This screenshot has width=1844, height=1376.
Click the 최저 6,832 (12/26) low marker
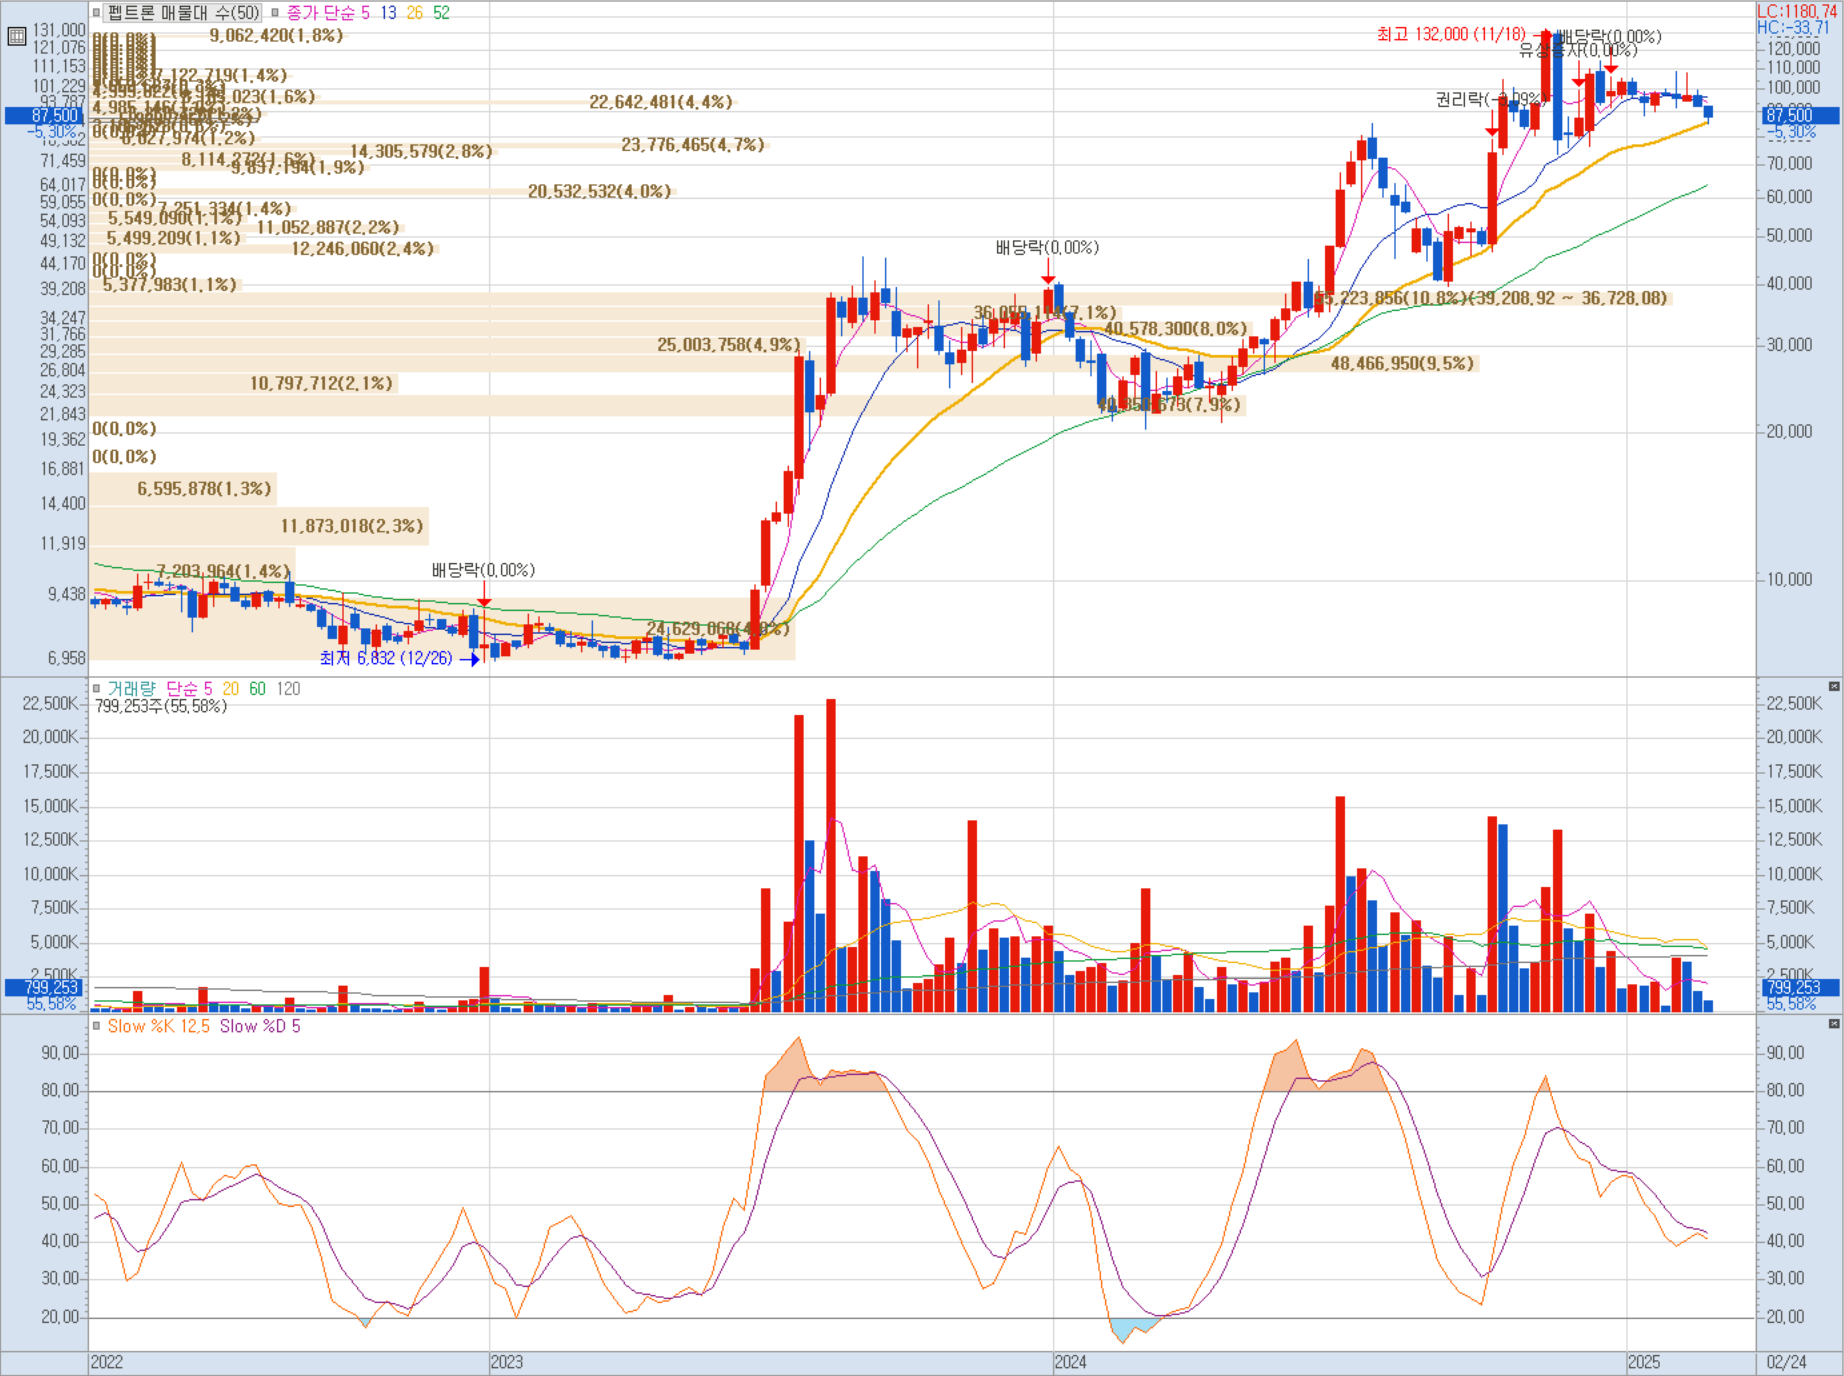386,658
